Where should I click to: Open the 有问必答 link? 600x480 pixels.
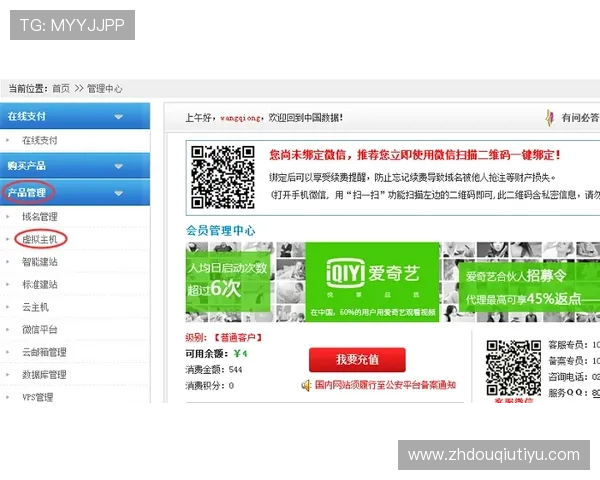pyautogui.click(x=580, y=118)
